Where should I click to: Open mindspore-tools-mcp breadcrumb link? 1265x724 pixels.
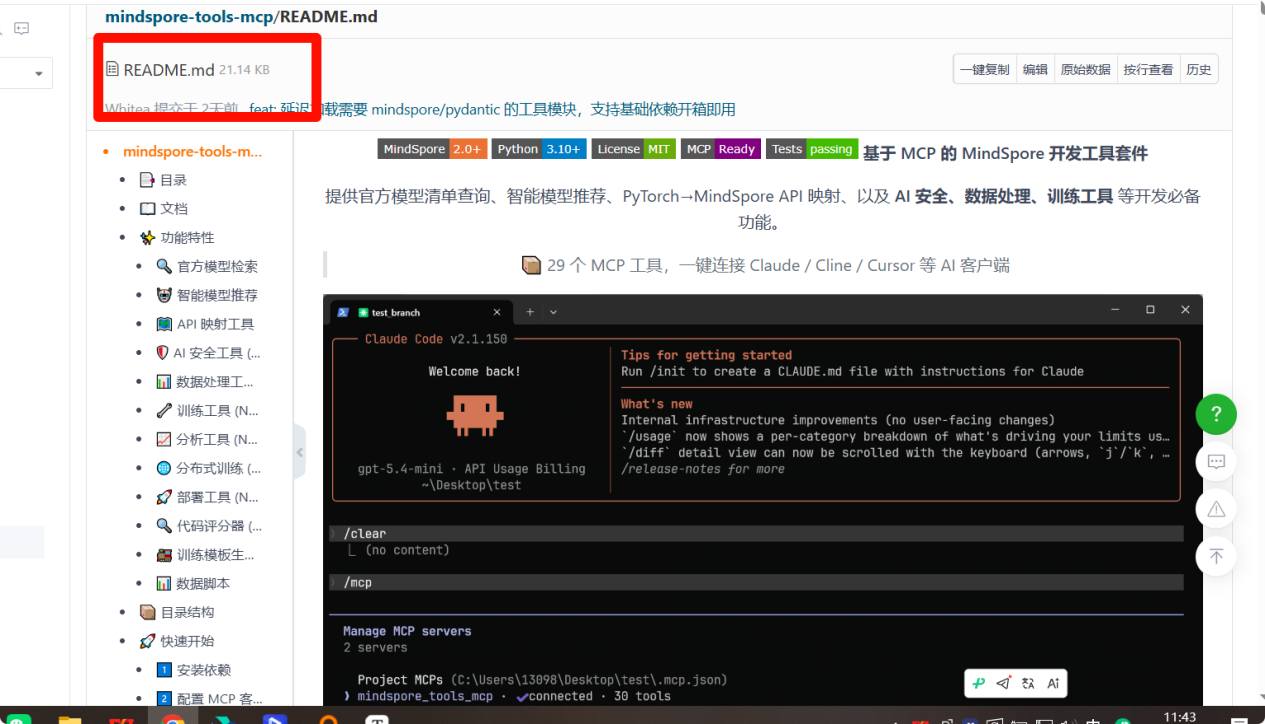coord(188,16)
